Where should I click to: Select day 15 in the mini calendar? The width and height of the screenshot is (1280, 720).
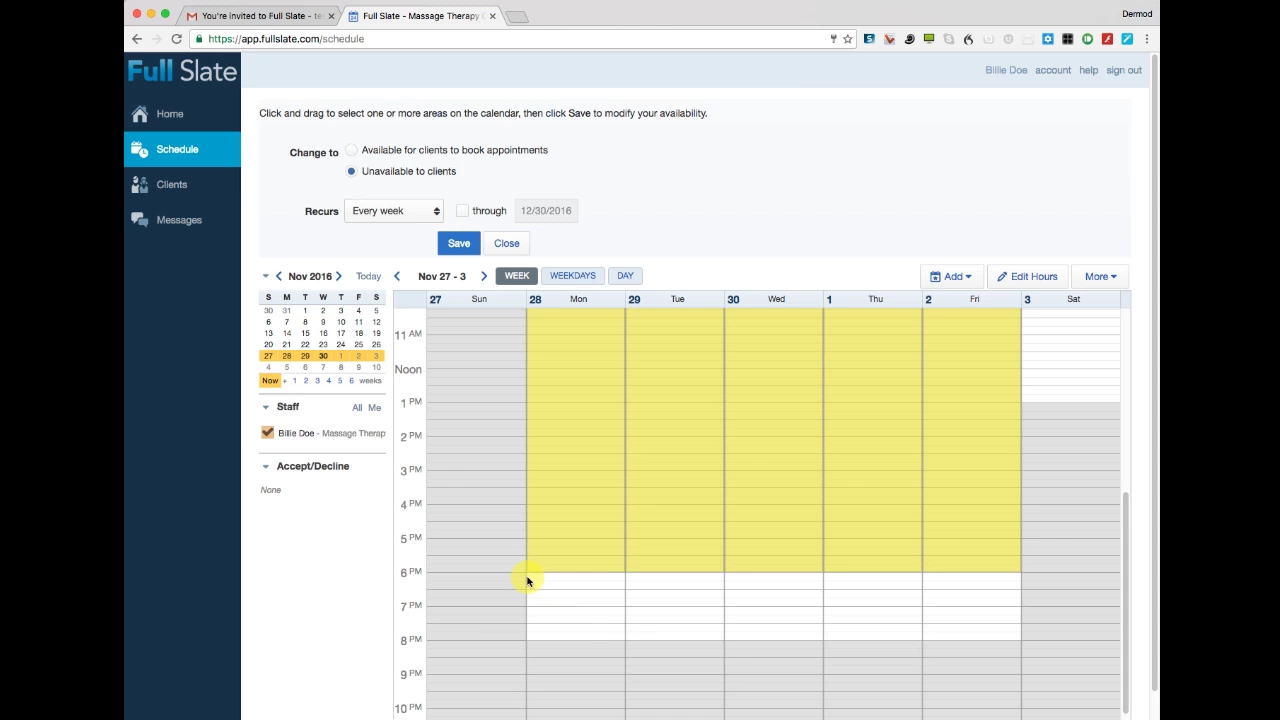click(x=305, y=334)
